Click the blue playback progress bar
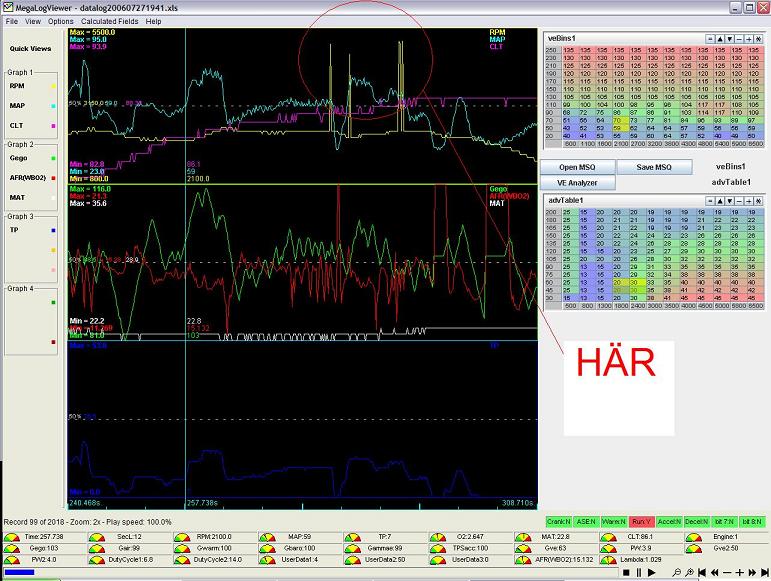This screenshot has height=581, width=771. (19, 572)
